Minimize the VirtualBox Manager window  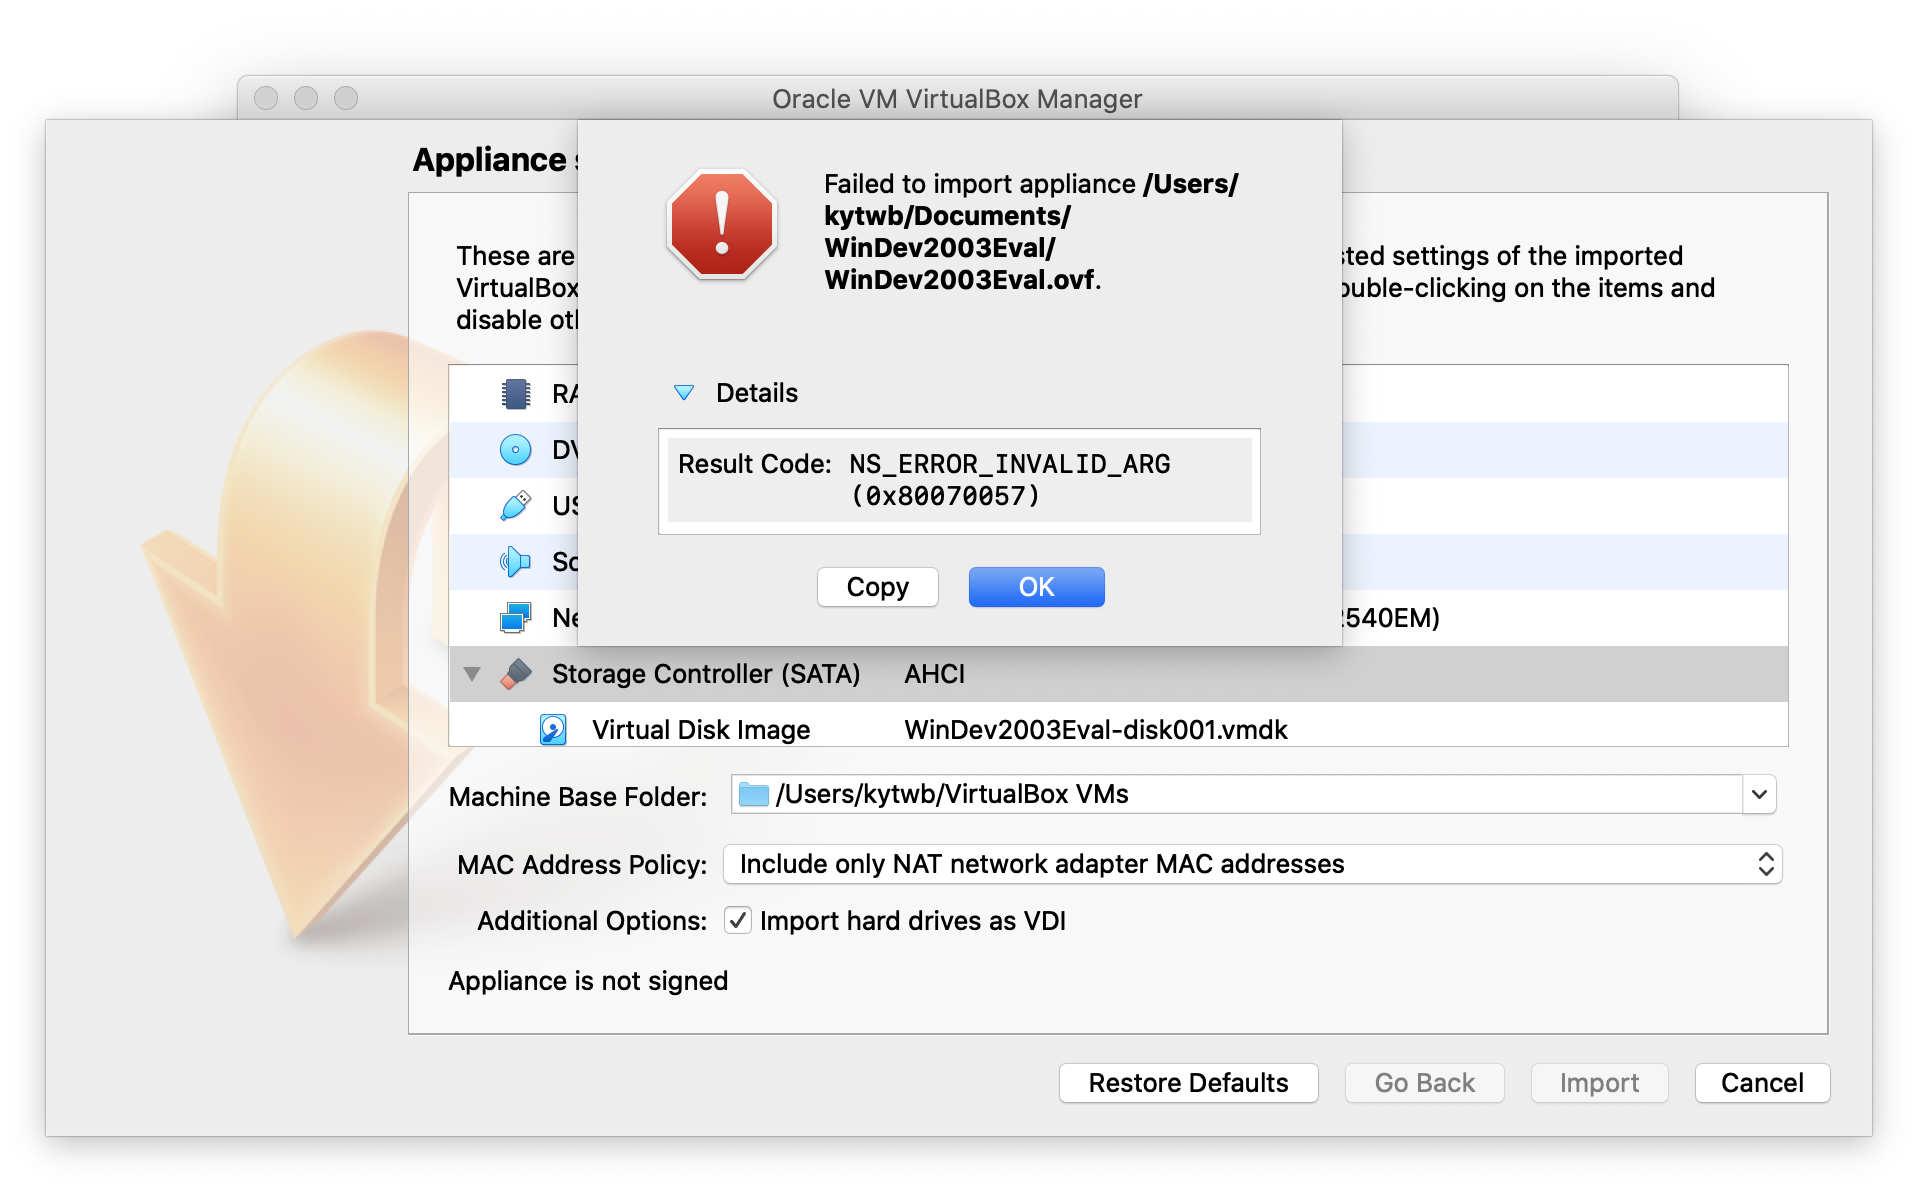306,98
